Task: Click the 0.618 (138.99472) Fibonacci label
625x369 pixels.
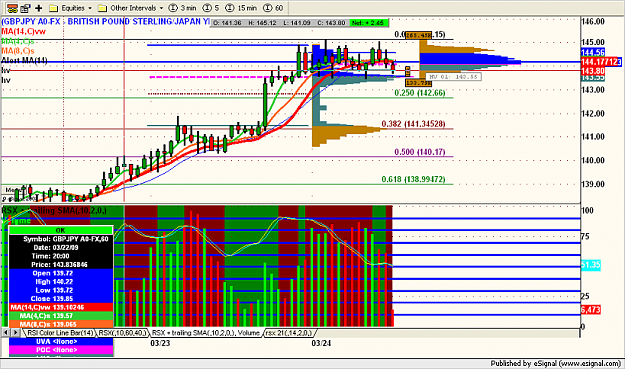Action: click(x=413, y=179)
